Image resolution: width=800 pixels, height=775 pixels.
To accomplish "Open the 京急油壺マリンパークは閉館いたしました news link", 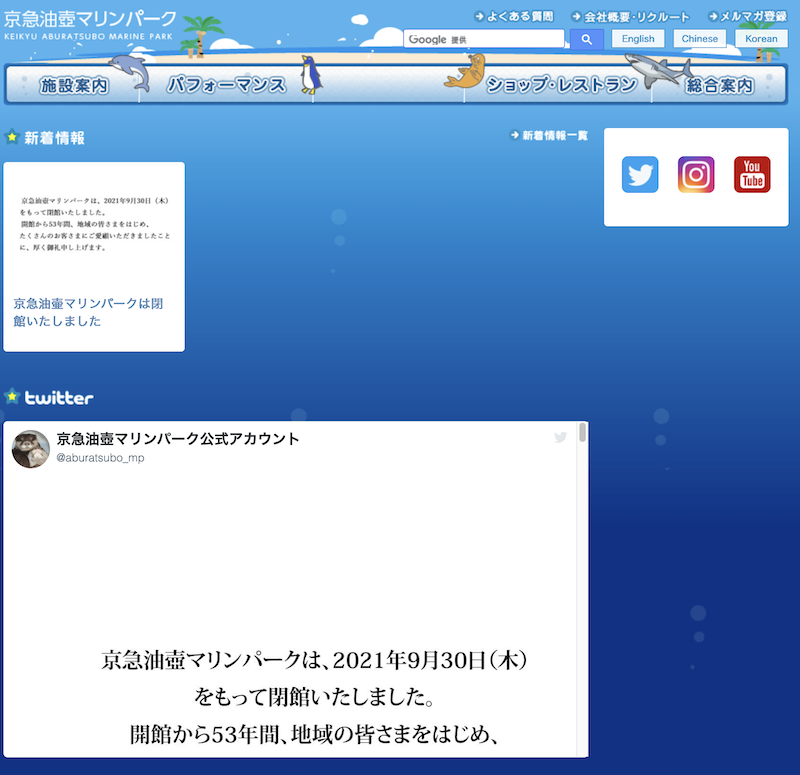I will [88, 312].
